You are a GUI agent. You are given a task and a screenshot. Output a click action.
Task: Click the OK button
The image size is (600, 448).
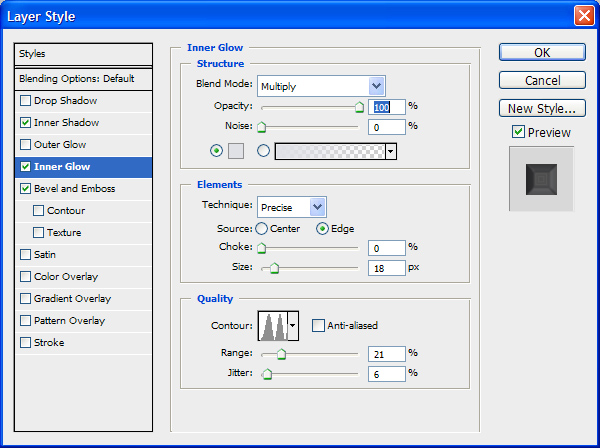(x=541, y=52)
